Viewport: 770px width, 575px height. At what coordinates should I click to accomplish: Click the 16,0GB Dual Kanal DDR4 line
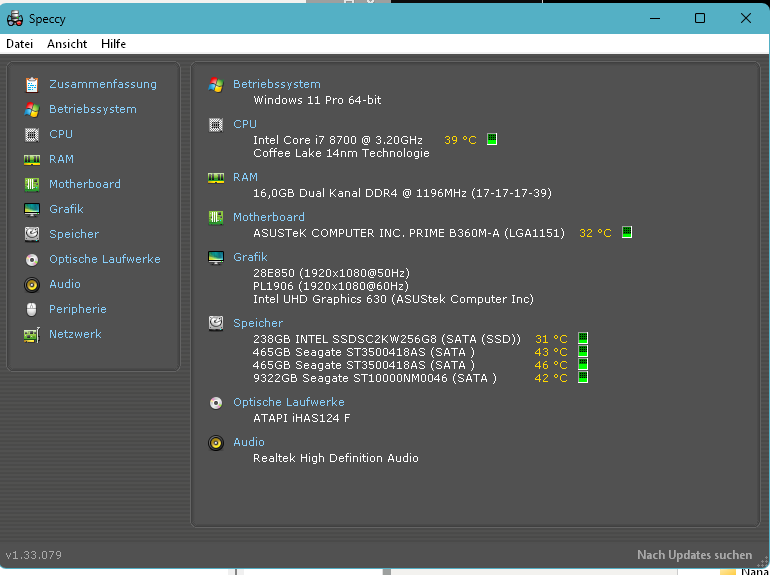[402, 193]
